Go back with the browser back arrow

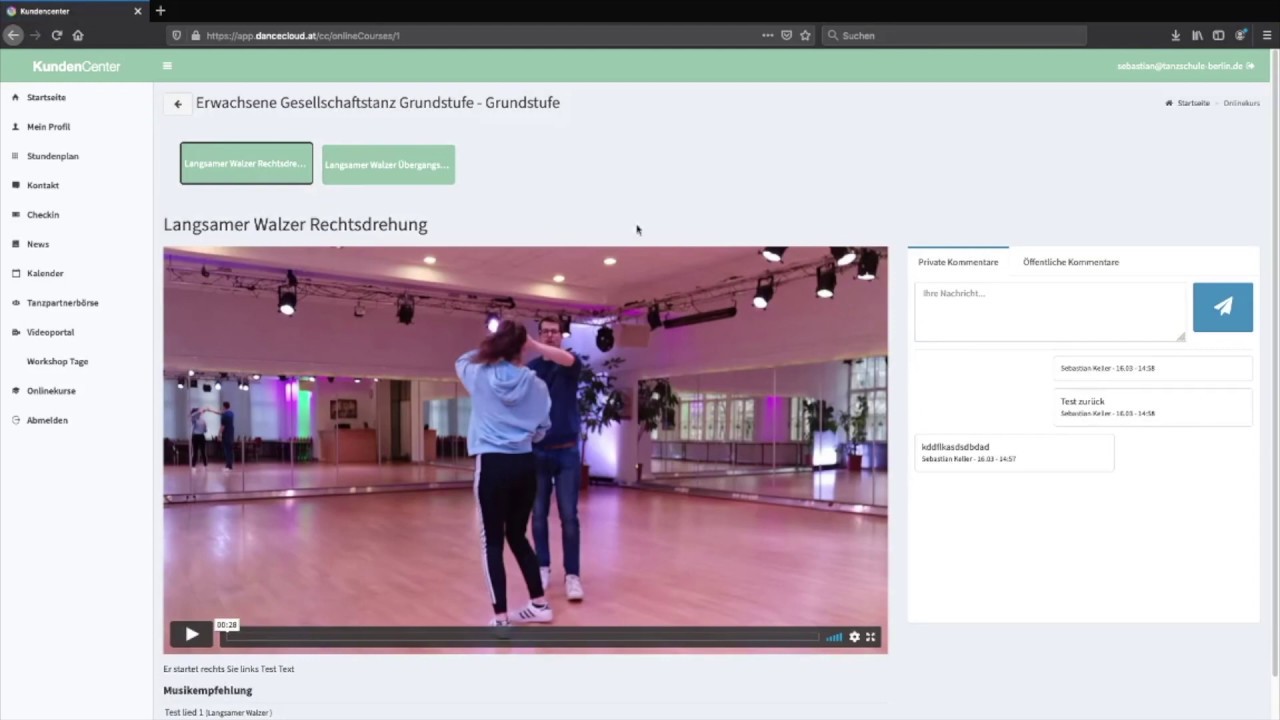pos(13,35)
